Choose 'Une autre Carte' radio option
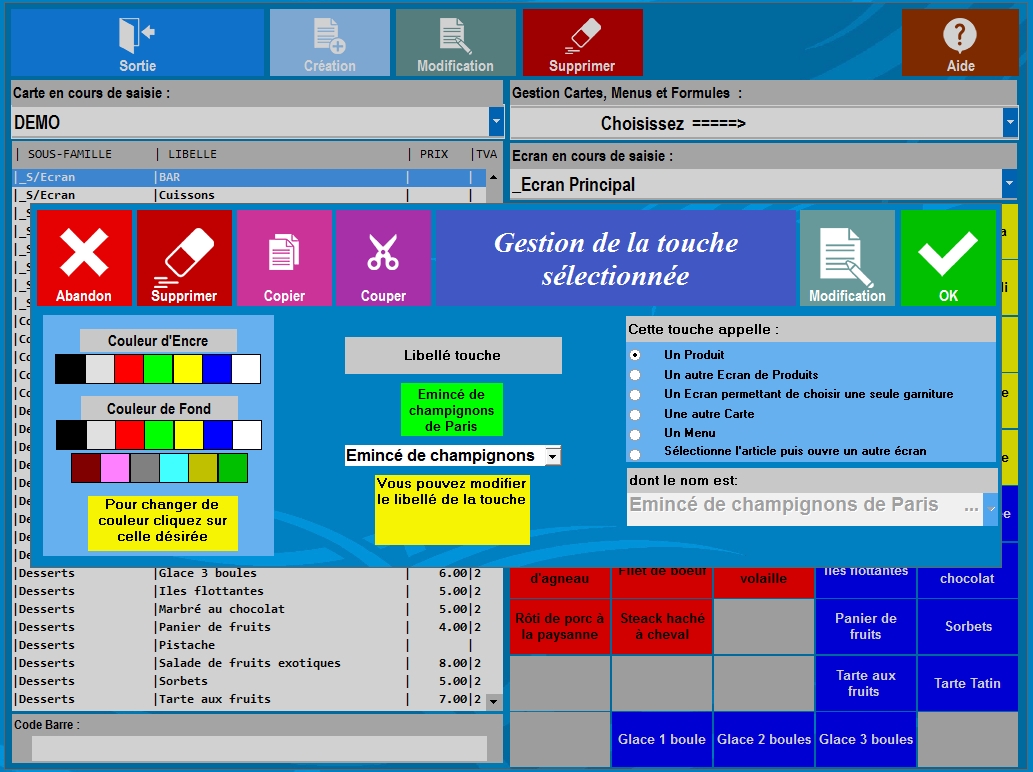This screenshot has width=1033, height=772. pyautogui.click(x=635, y=414)
